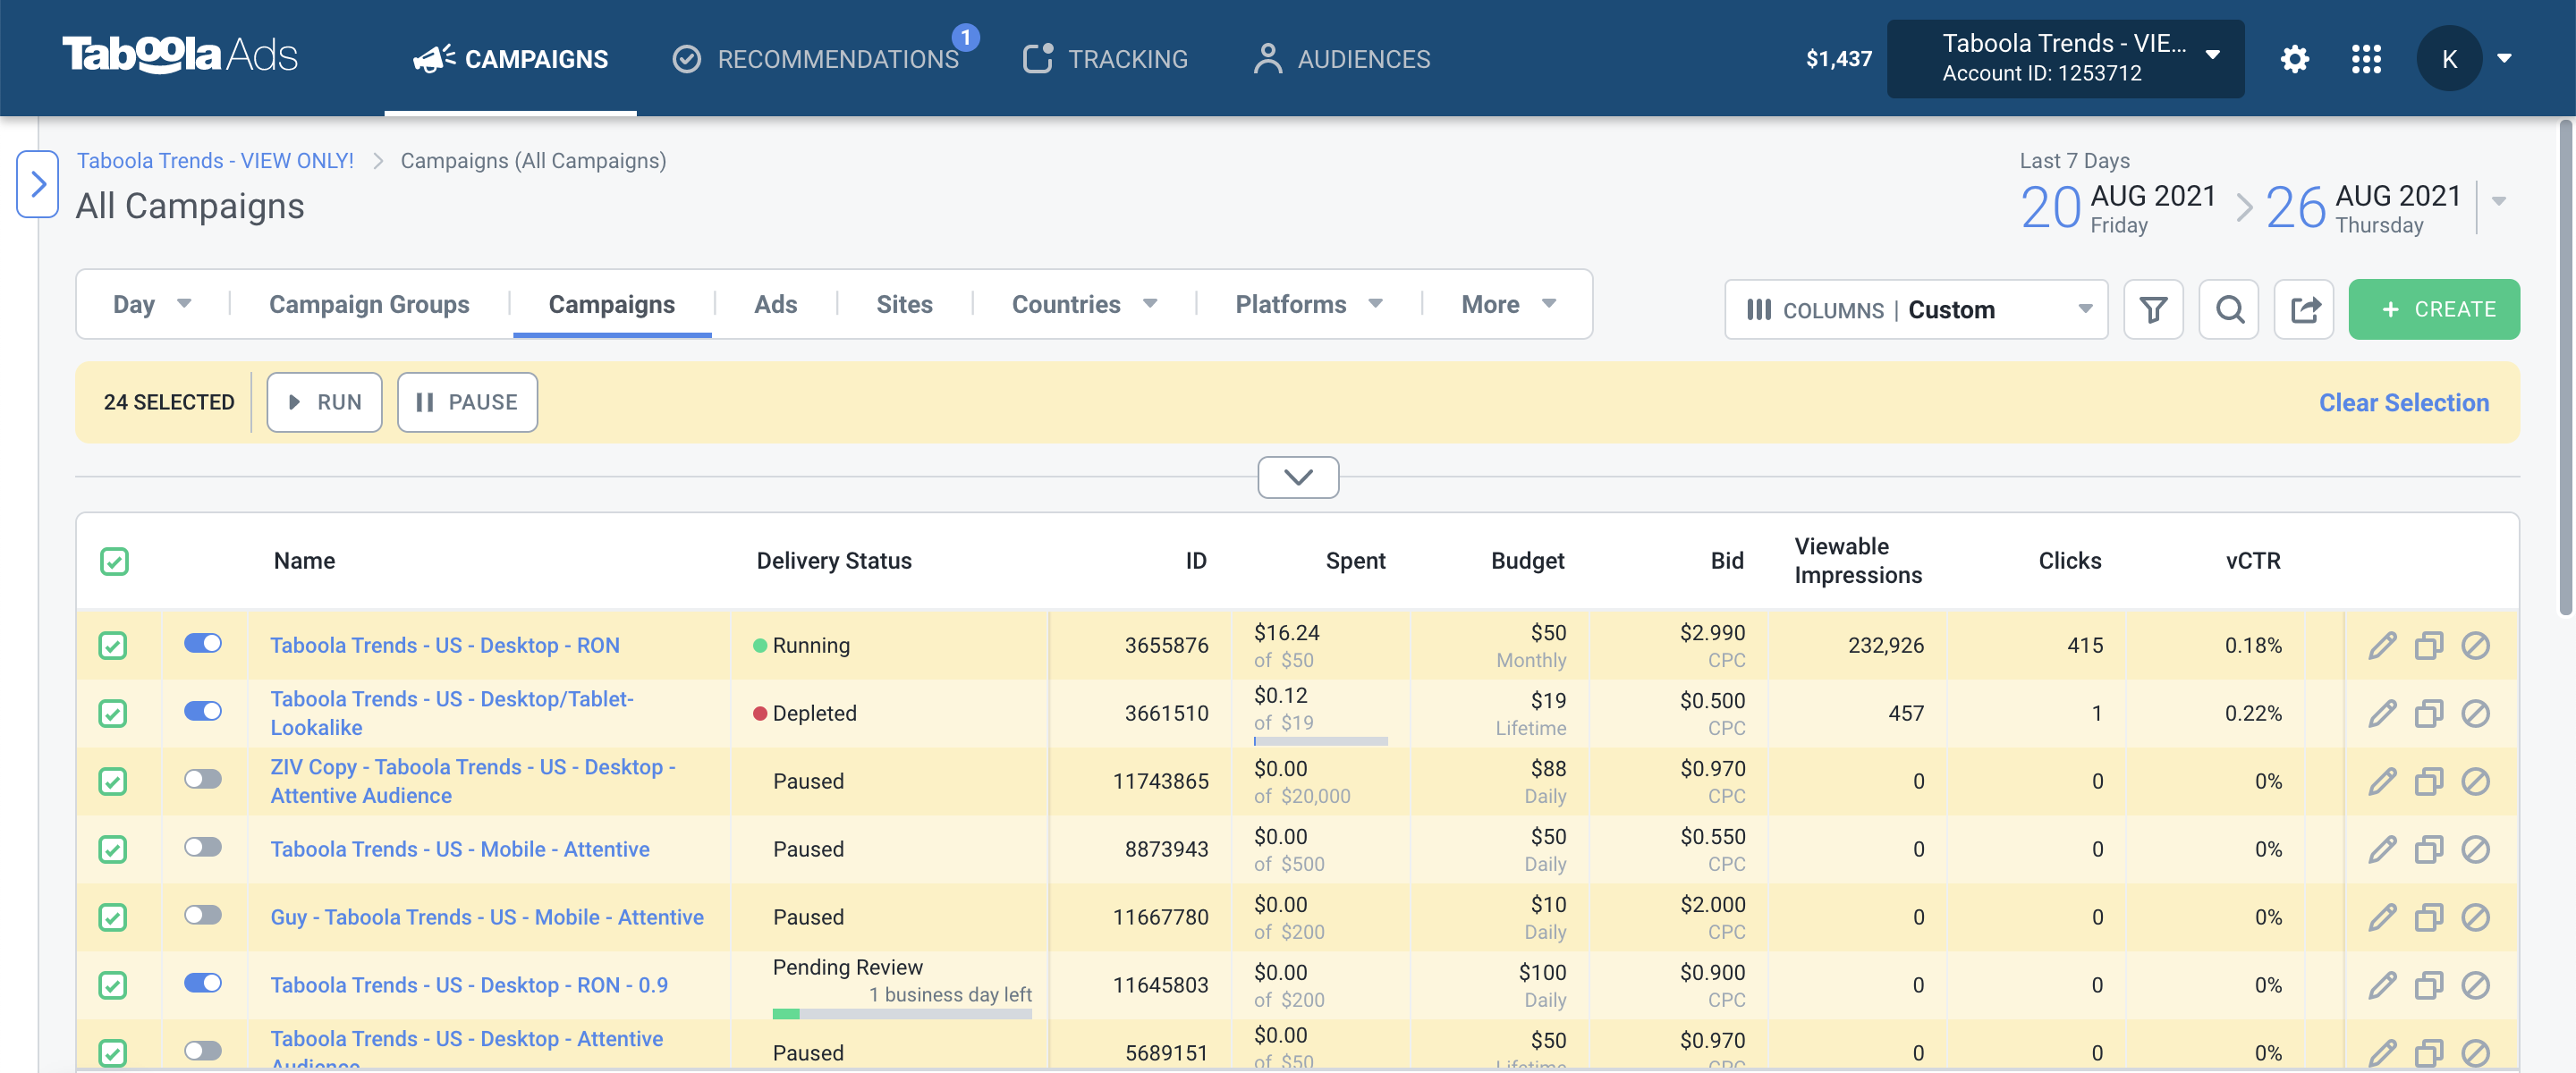Switch to the Sites tab

pyautogui.click(x=904, y=304)
